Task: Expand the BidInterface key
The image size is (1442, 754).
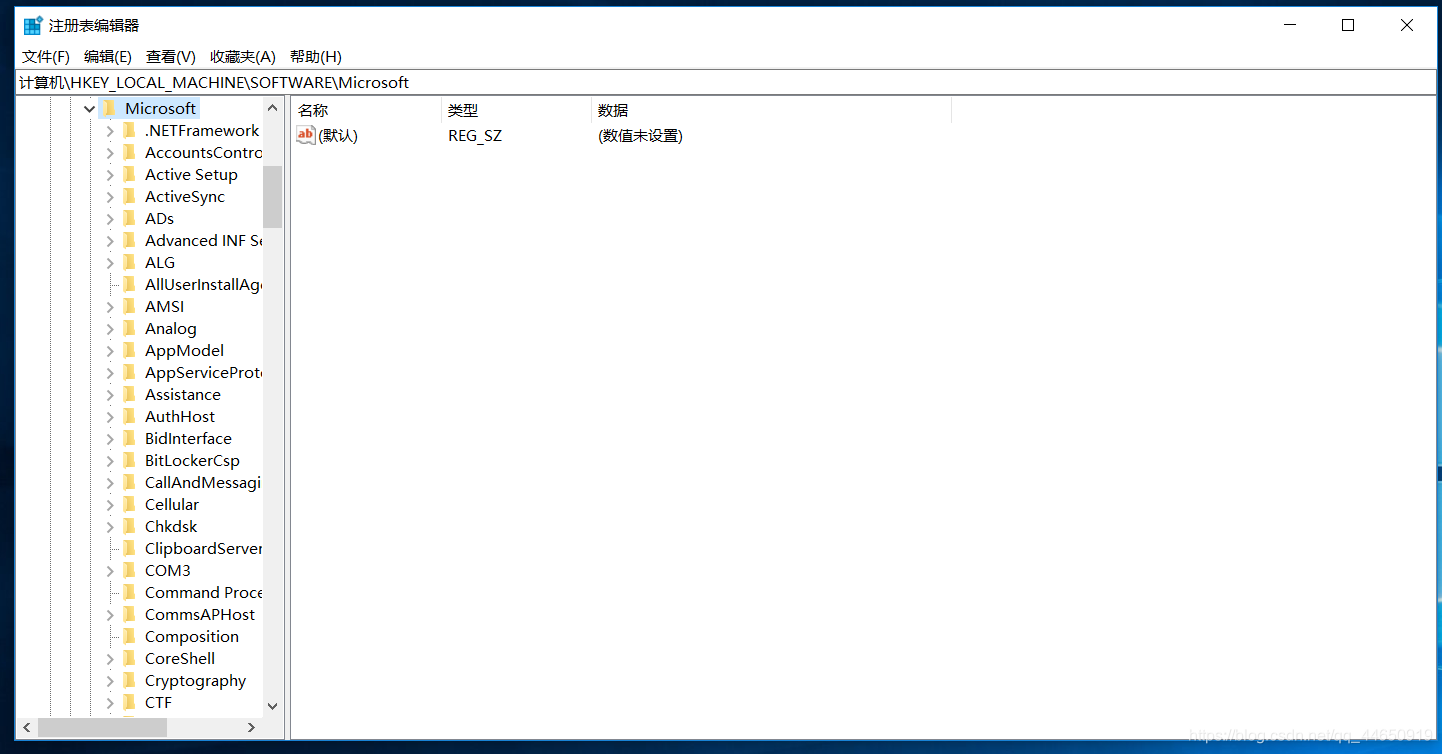Action: point(110,438)
